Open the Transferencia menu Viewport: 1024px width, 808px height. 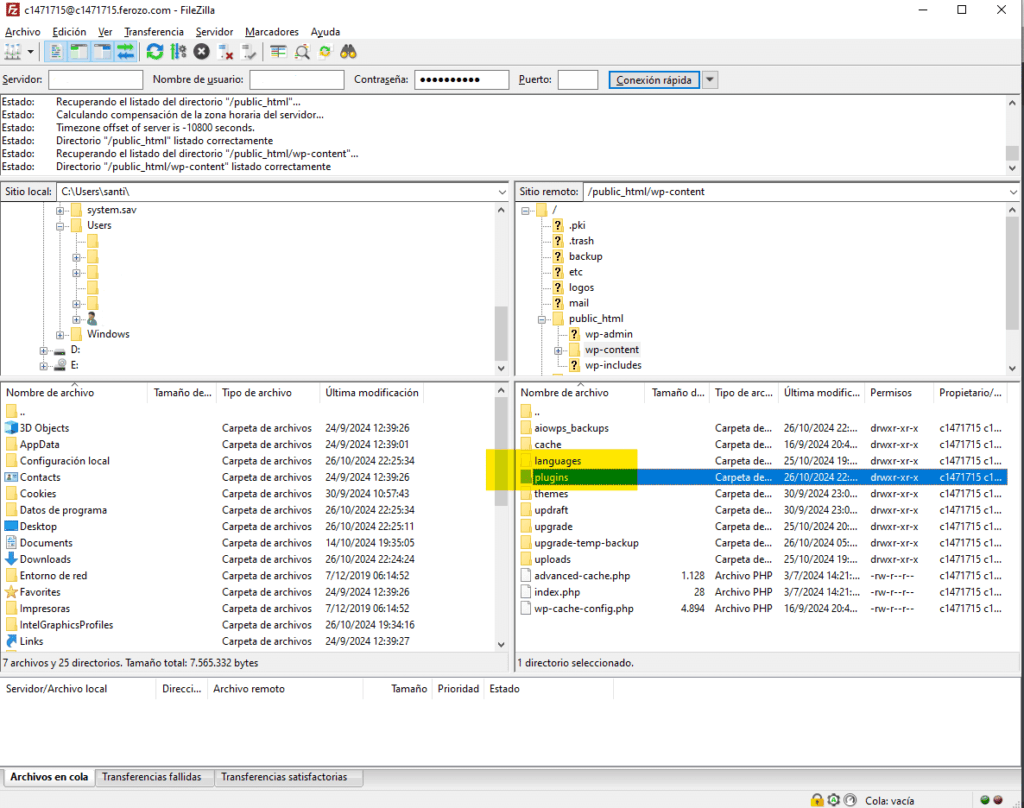click(153, 31)
